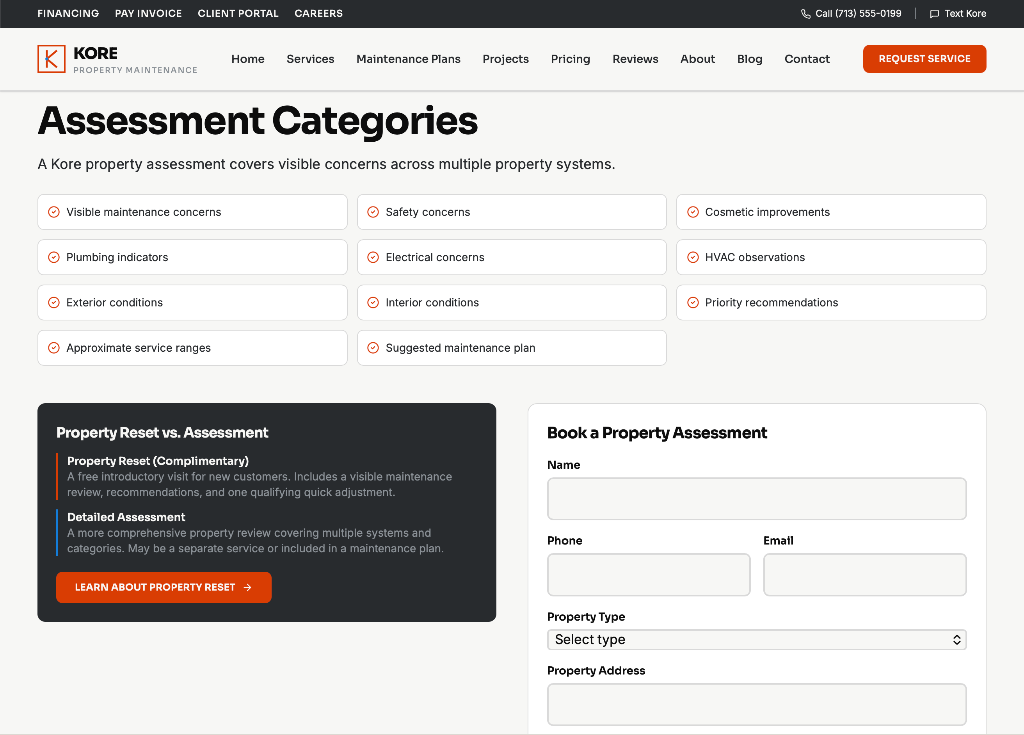This screenshot has width=1024, height=735.
Task: Click 'Assessment Categories' page heading
Action: point(257,121)
